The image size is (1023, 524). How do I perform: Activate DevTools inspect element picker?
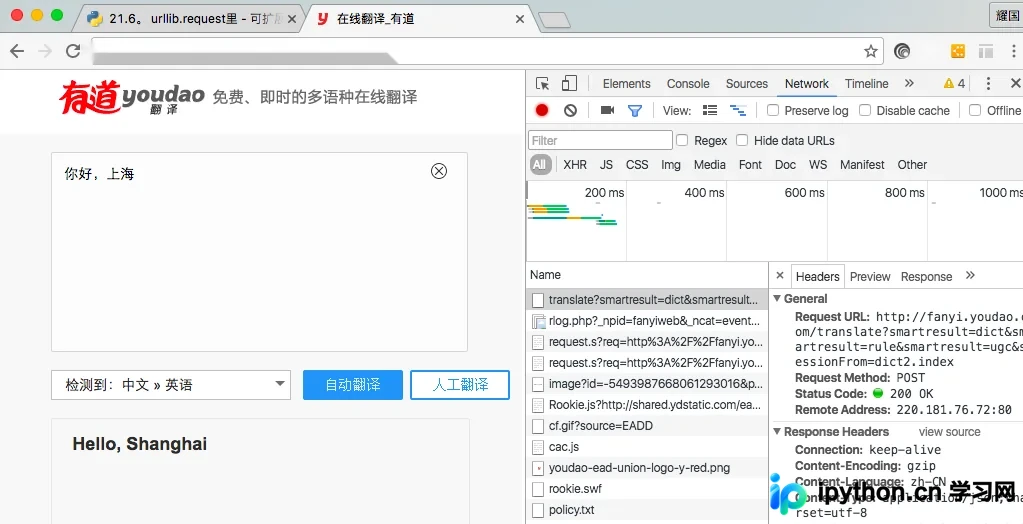pos(542,84)
